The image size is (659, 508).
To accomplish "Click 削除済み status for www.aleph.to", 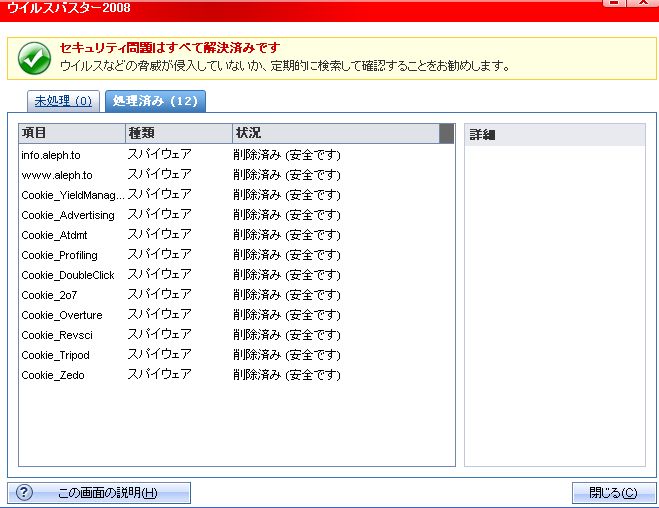I will coord(287,175).
